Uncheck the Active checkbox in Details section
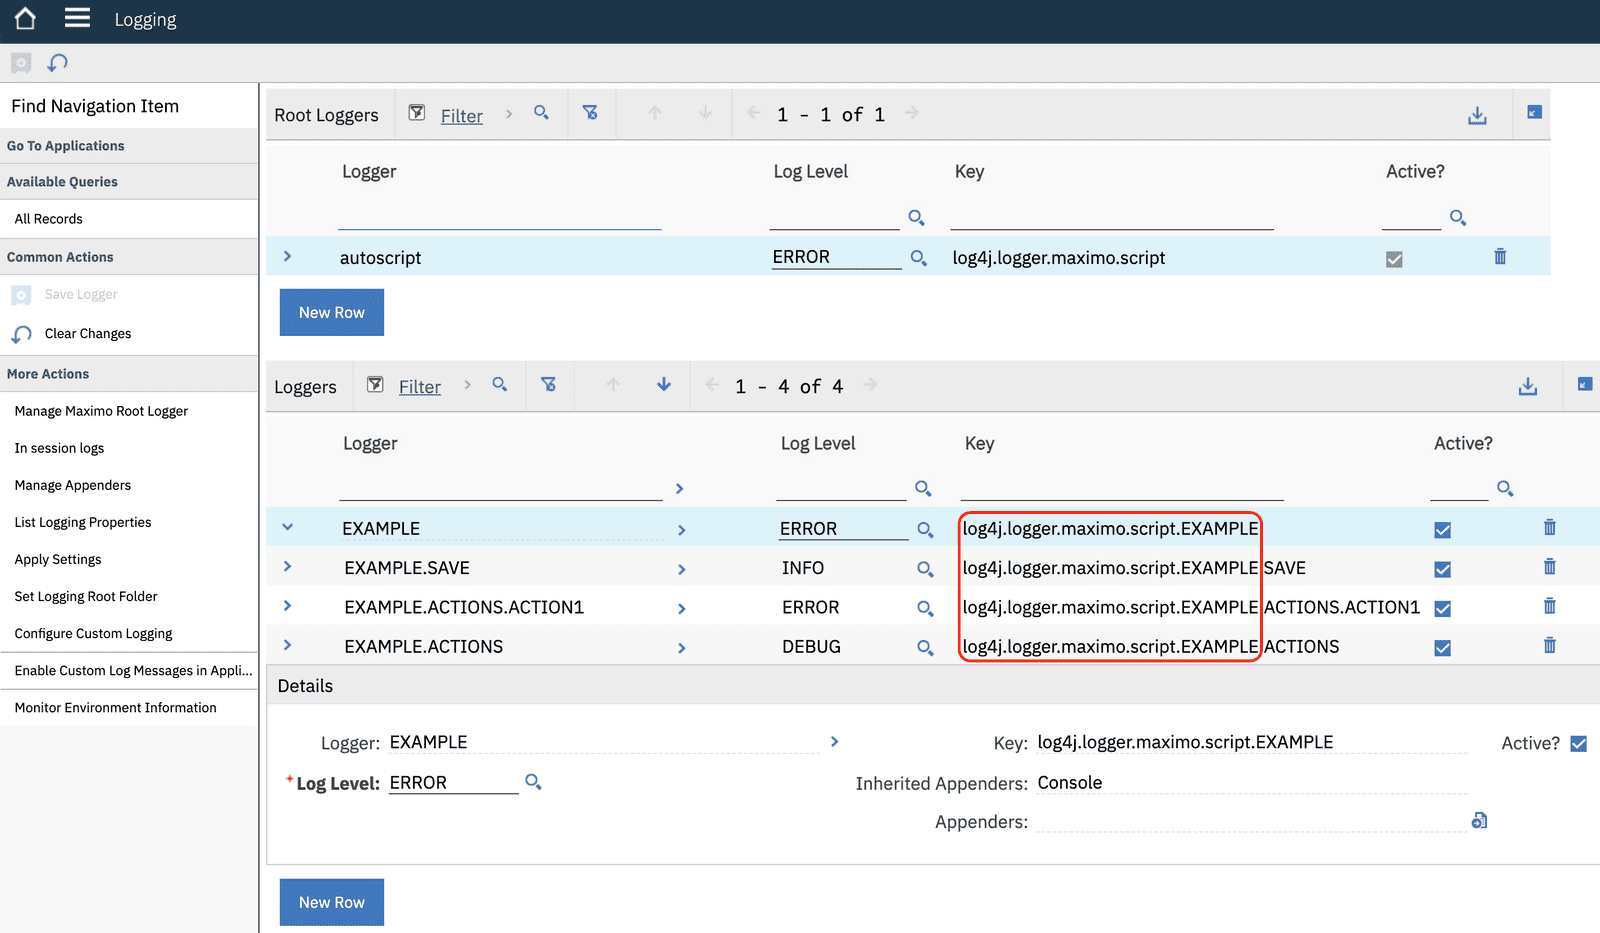This screenshot has height=933, width=1600. 1578,742
